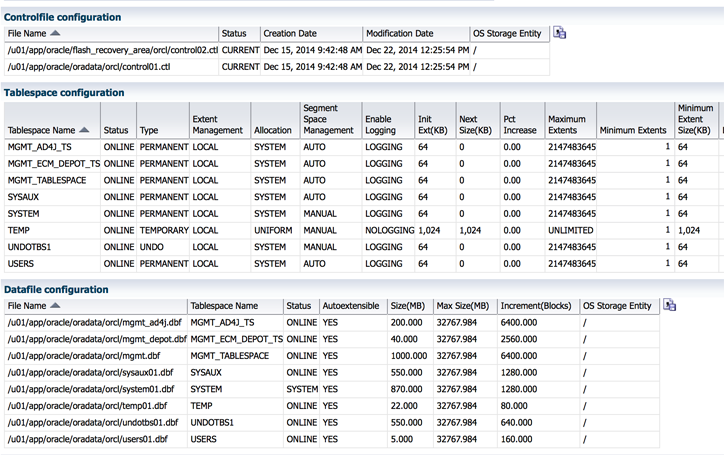Click sort arrow next to Tablespace Name header

point(84,131)
